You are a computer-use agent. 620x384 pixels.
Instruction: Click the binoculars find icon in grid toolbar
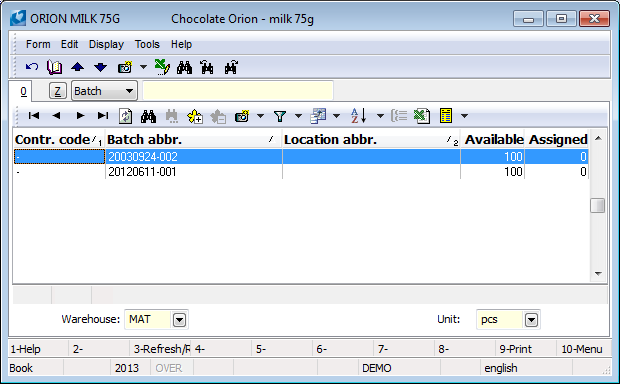coord(148,116)
